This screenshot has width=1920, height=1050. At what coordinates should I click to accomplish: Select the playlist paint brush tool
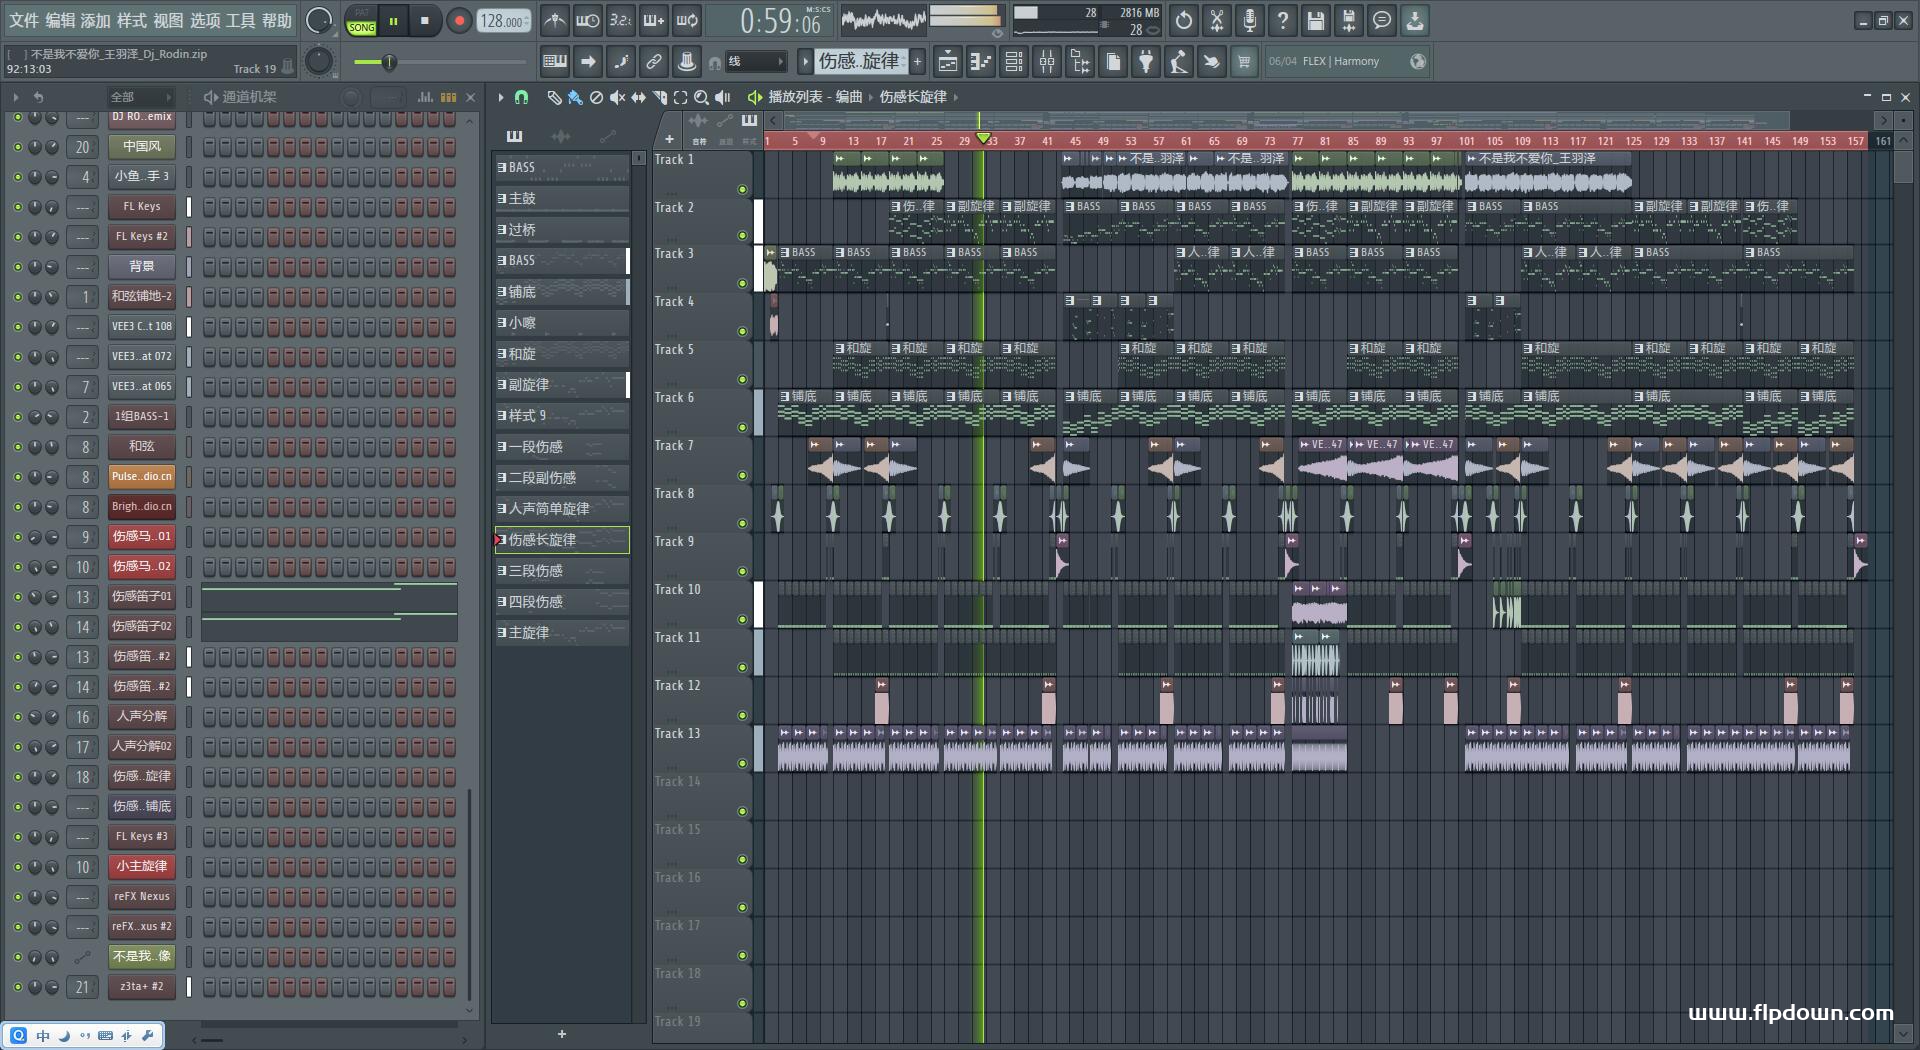tap(575, 97)
